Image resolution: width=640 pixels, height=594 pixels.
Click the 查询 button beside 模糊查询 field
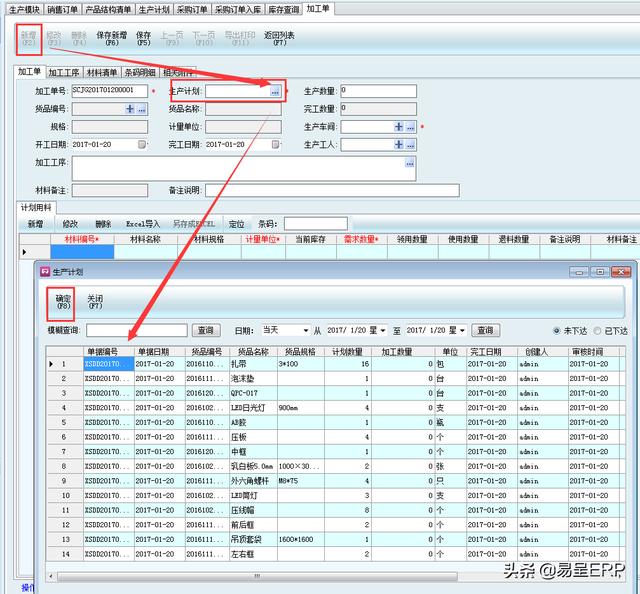pyautogui.click(x=205, y=330)
